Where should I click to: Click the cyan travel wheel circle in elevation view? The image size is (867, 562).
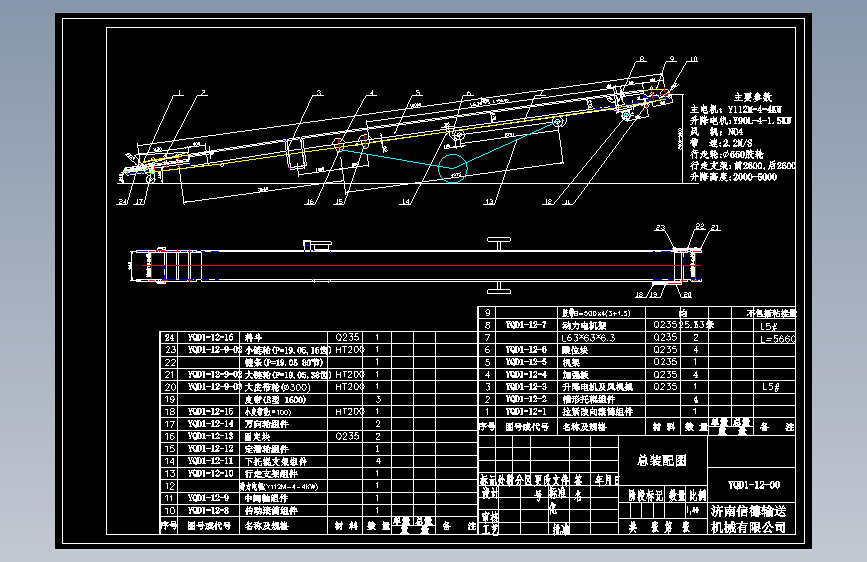(453, 168)
